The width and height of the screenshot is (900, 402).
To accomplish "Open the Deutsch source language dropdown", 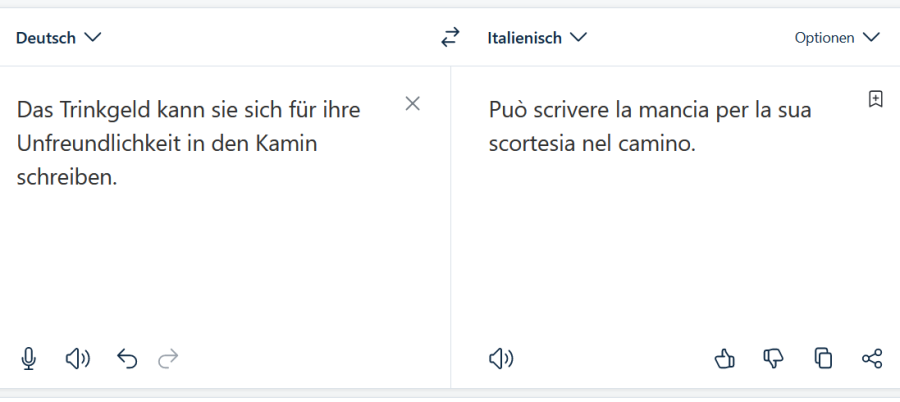I will click(x=59, y=38).
